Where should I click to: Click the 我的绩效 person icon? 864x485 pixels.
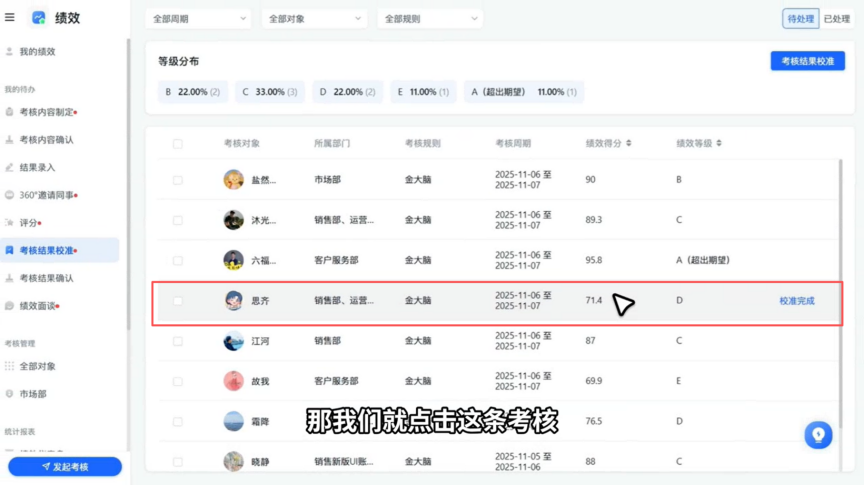[x=9, y=51]
